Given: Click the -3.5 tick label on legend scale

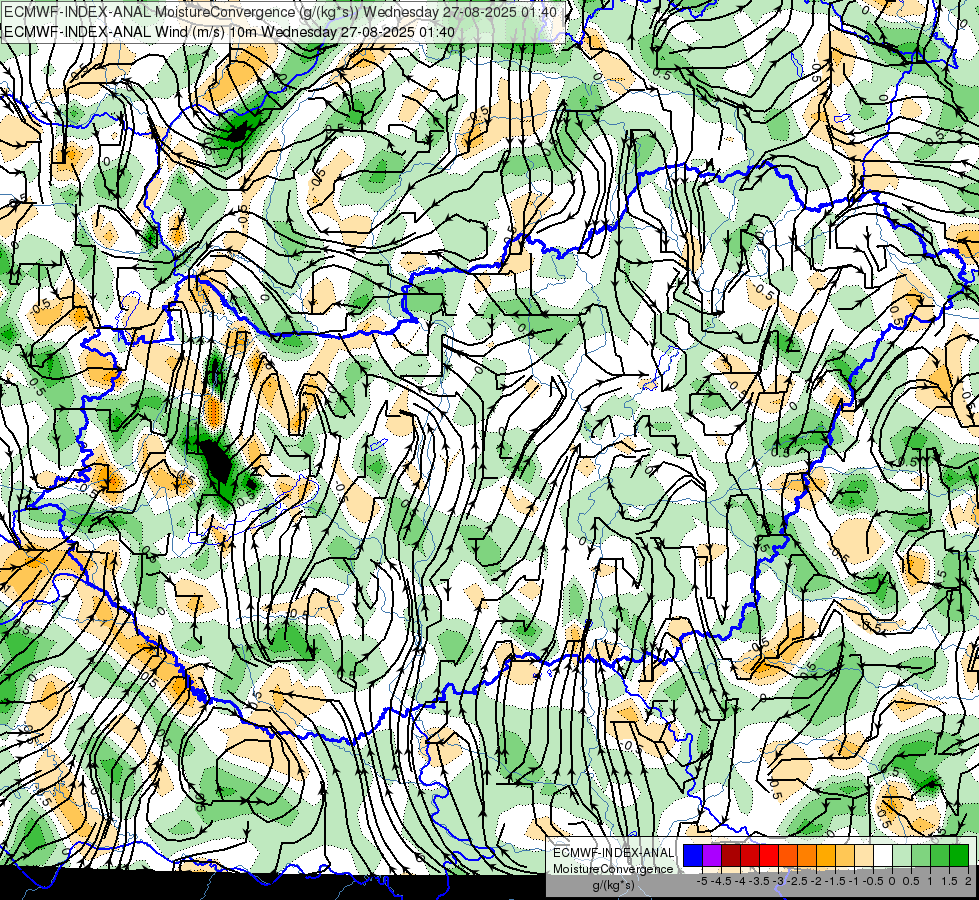Looking at the screenshot, I should point(759,881).
